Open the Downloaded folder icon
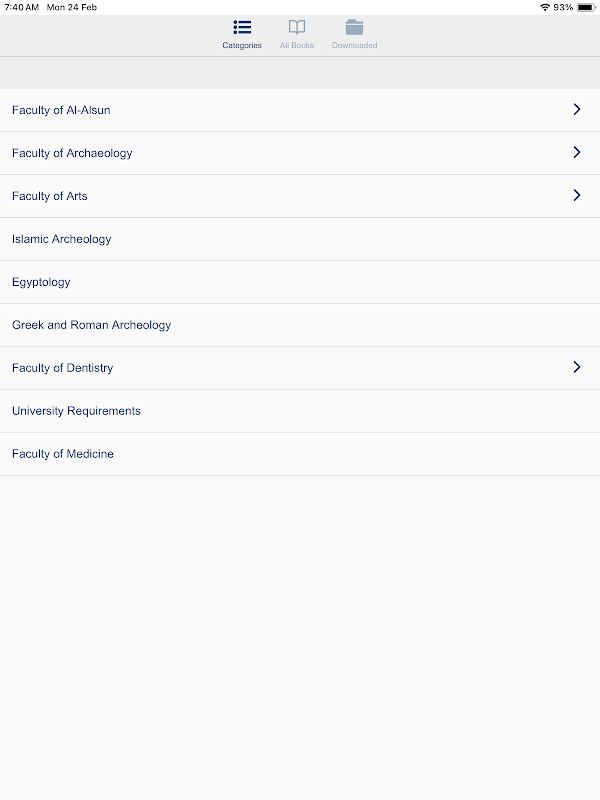Image resolution: width=600 pixels, height=800 pixels. click(354, 27)
